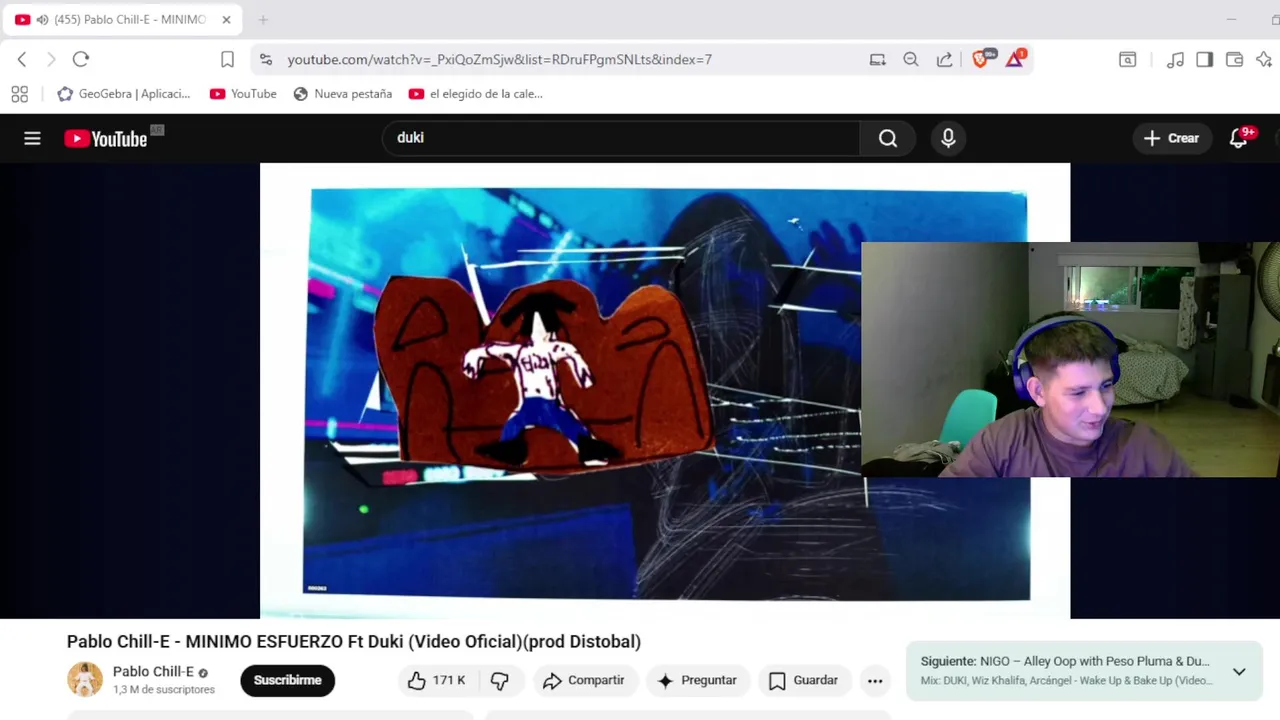Open the el elegido de la cale bookmark
The image size is (1280, 720).
tap(476, 94)
